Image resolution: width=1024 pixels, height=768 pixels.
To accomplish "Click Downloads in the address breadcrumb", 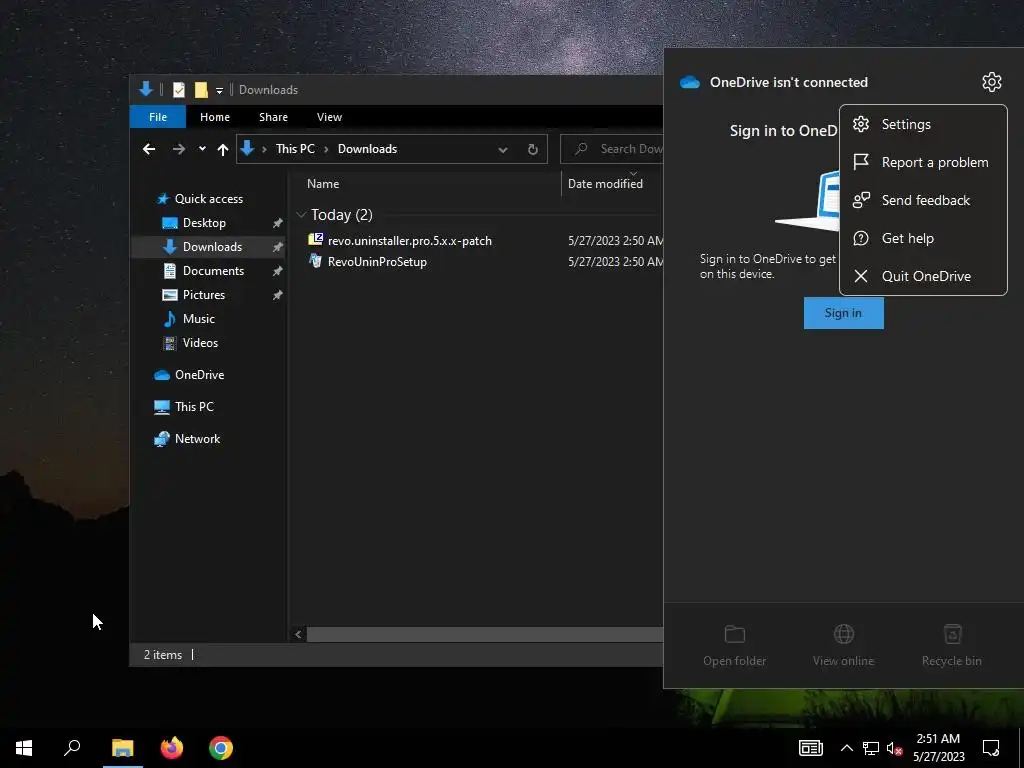I will tap(367, 149).
